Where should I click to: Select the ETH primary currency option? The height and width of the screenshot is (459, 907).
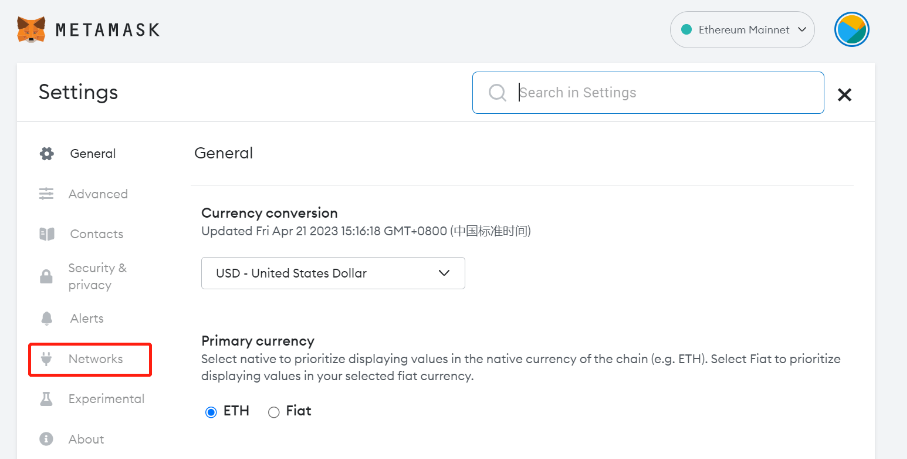tap(211, 411)
